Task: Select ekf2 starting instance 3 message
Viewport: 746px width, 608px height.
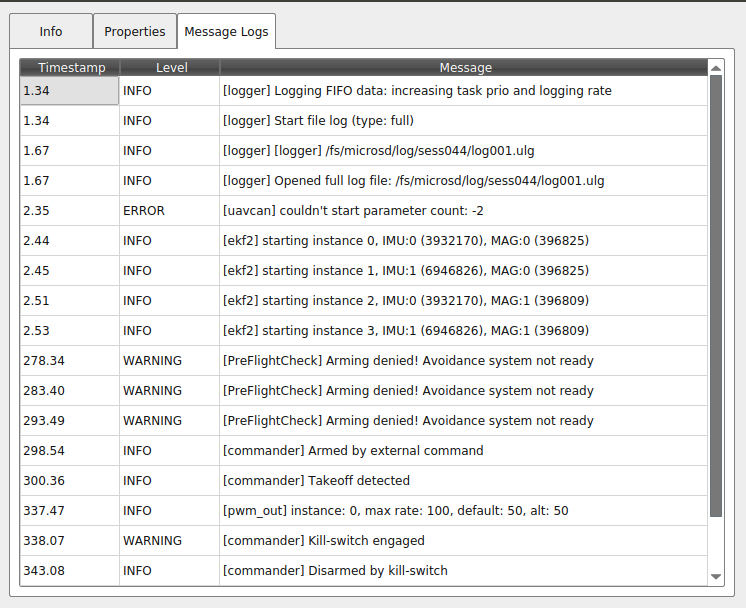Action: pos(463,331)
